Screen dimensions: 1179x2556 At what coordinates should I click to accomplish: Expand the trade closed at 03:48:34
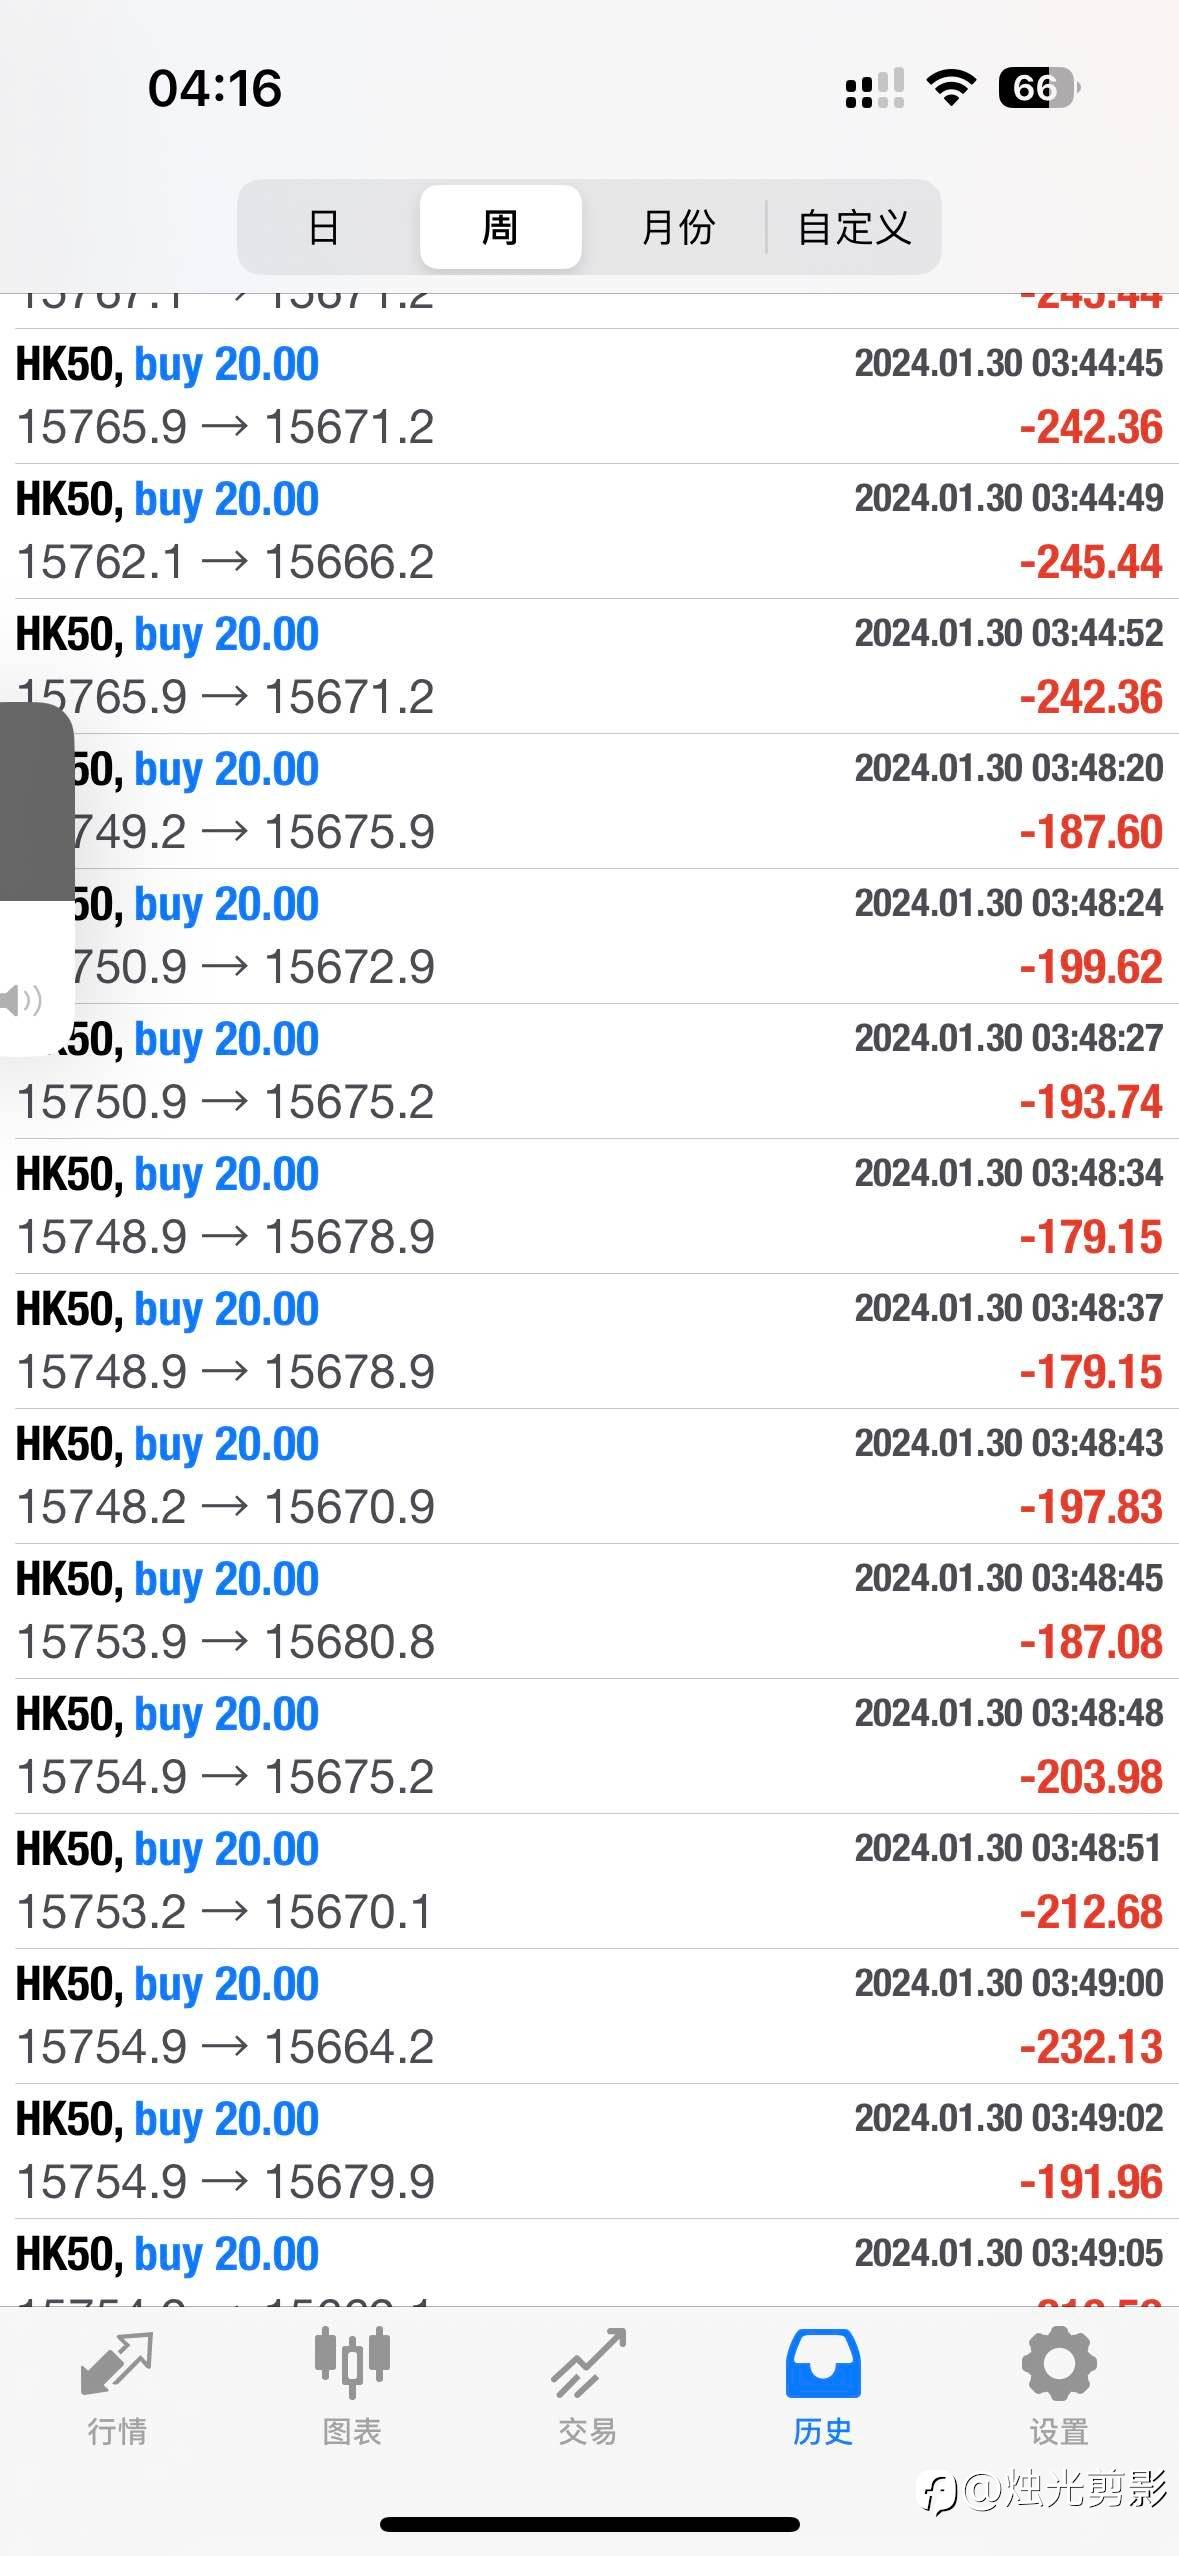coord(589,1206)
